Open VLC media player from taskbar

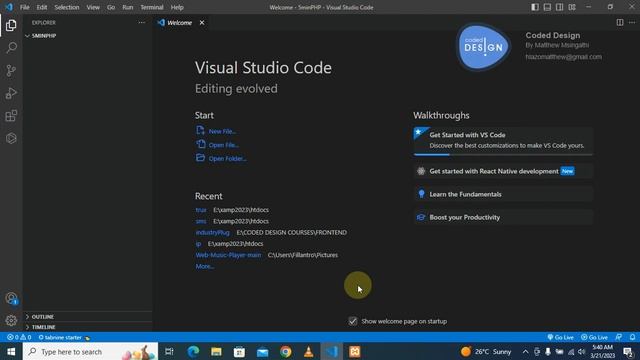(x=309, y=351)
